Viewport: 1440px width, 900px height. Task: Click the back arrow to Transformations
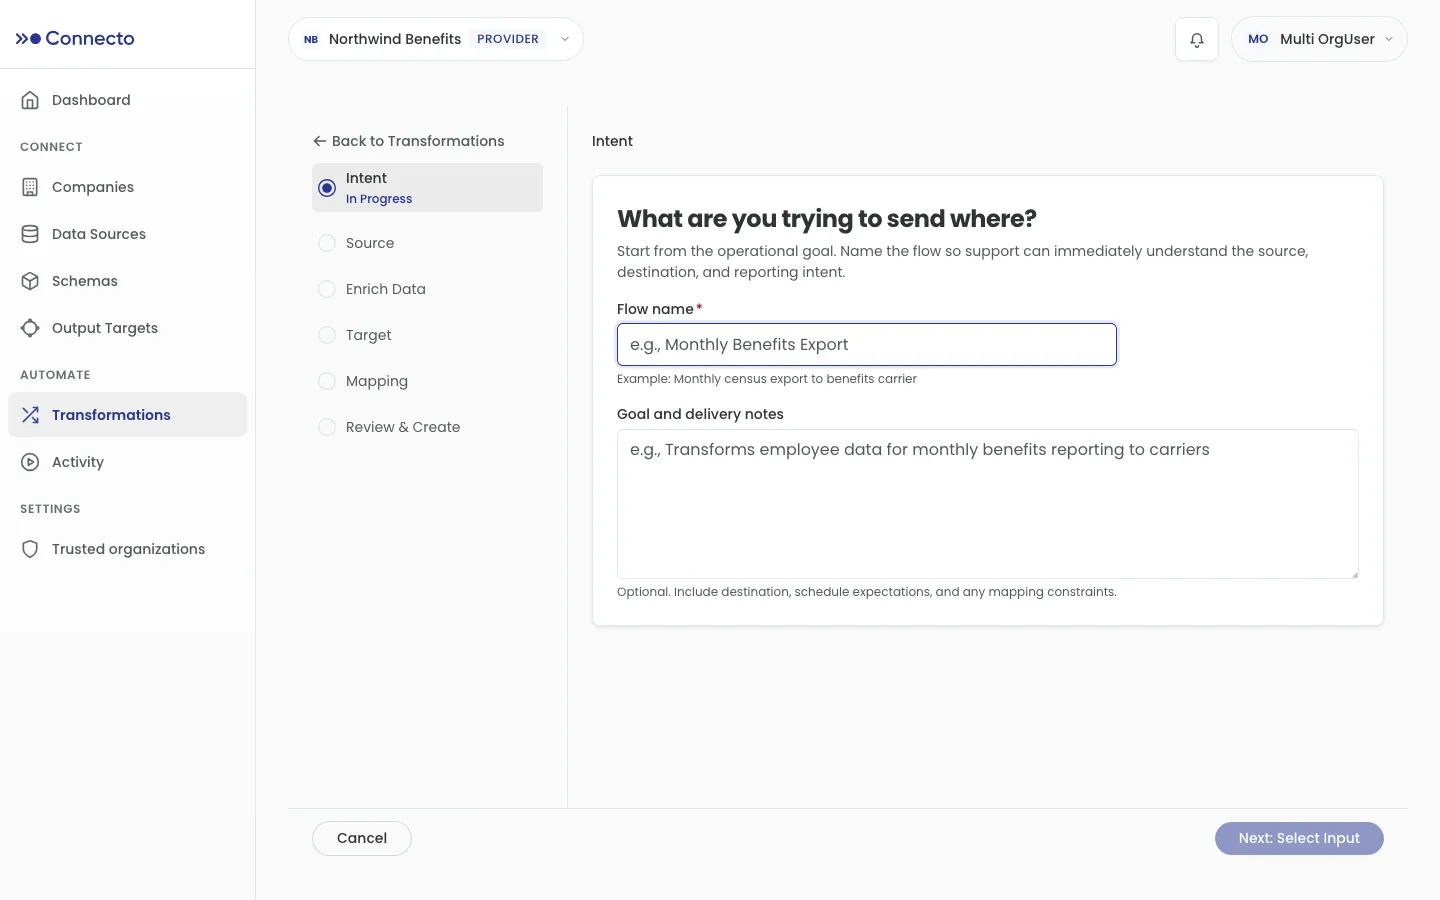[320, 141]
